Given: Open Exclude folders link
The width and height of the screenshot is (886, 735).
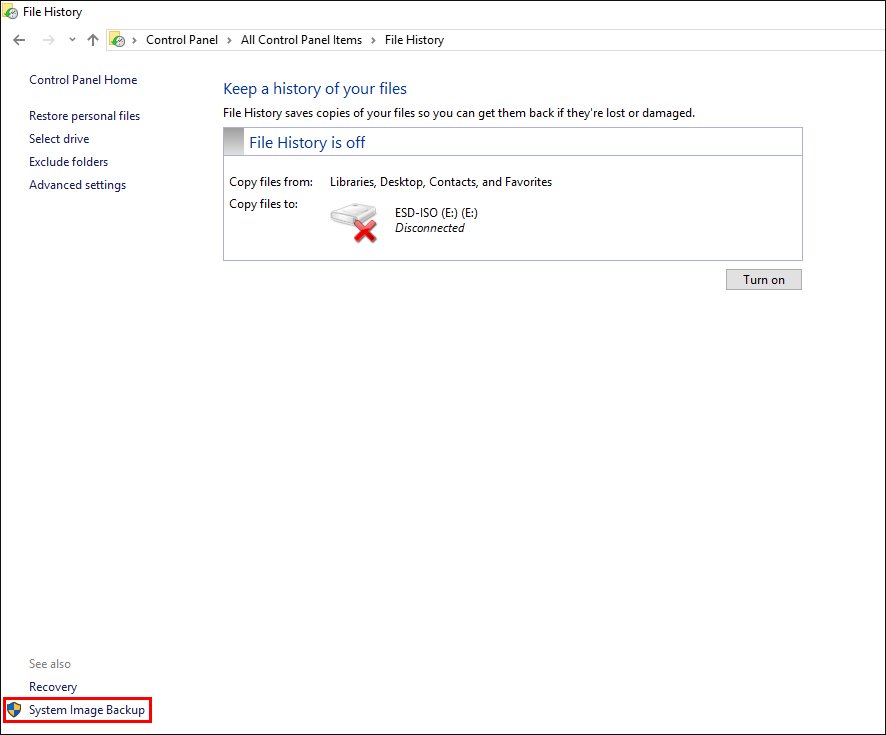Looking at the screenshot, I should click(68, 162).
